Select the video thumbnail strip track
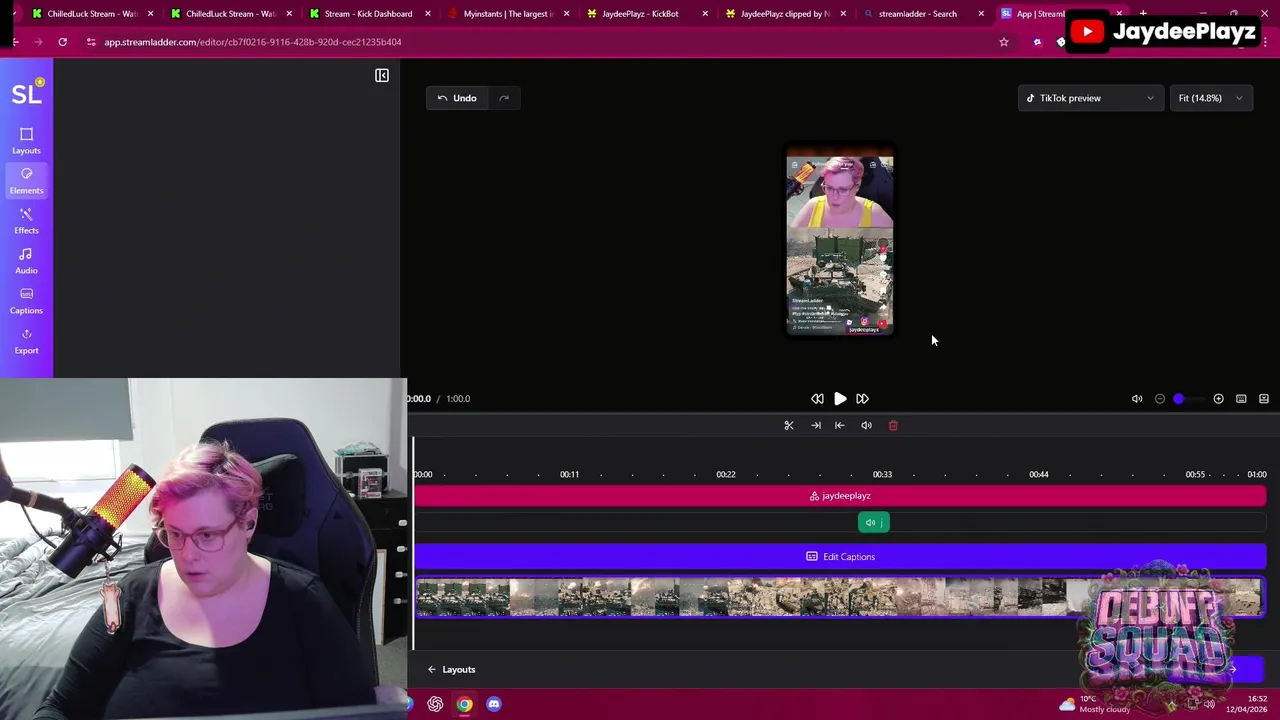This screenshot has height=720, width=1280. (x=840, y=598)
